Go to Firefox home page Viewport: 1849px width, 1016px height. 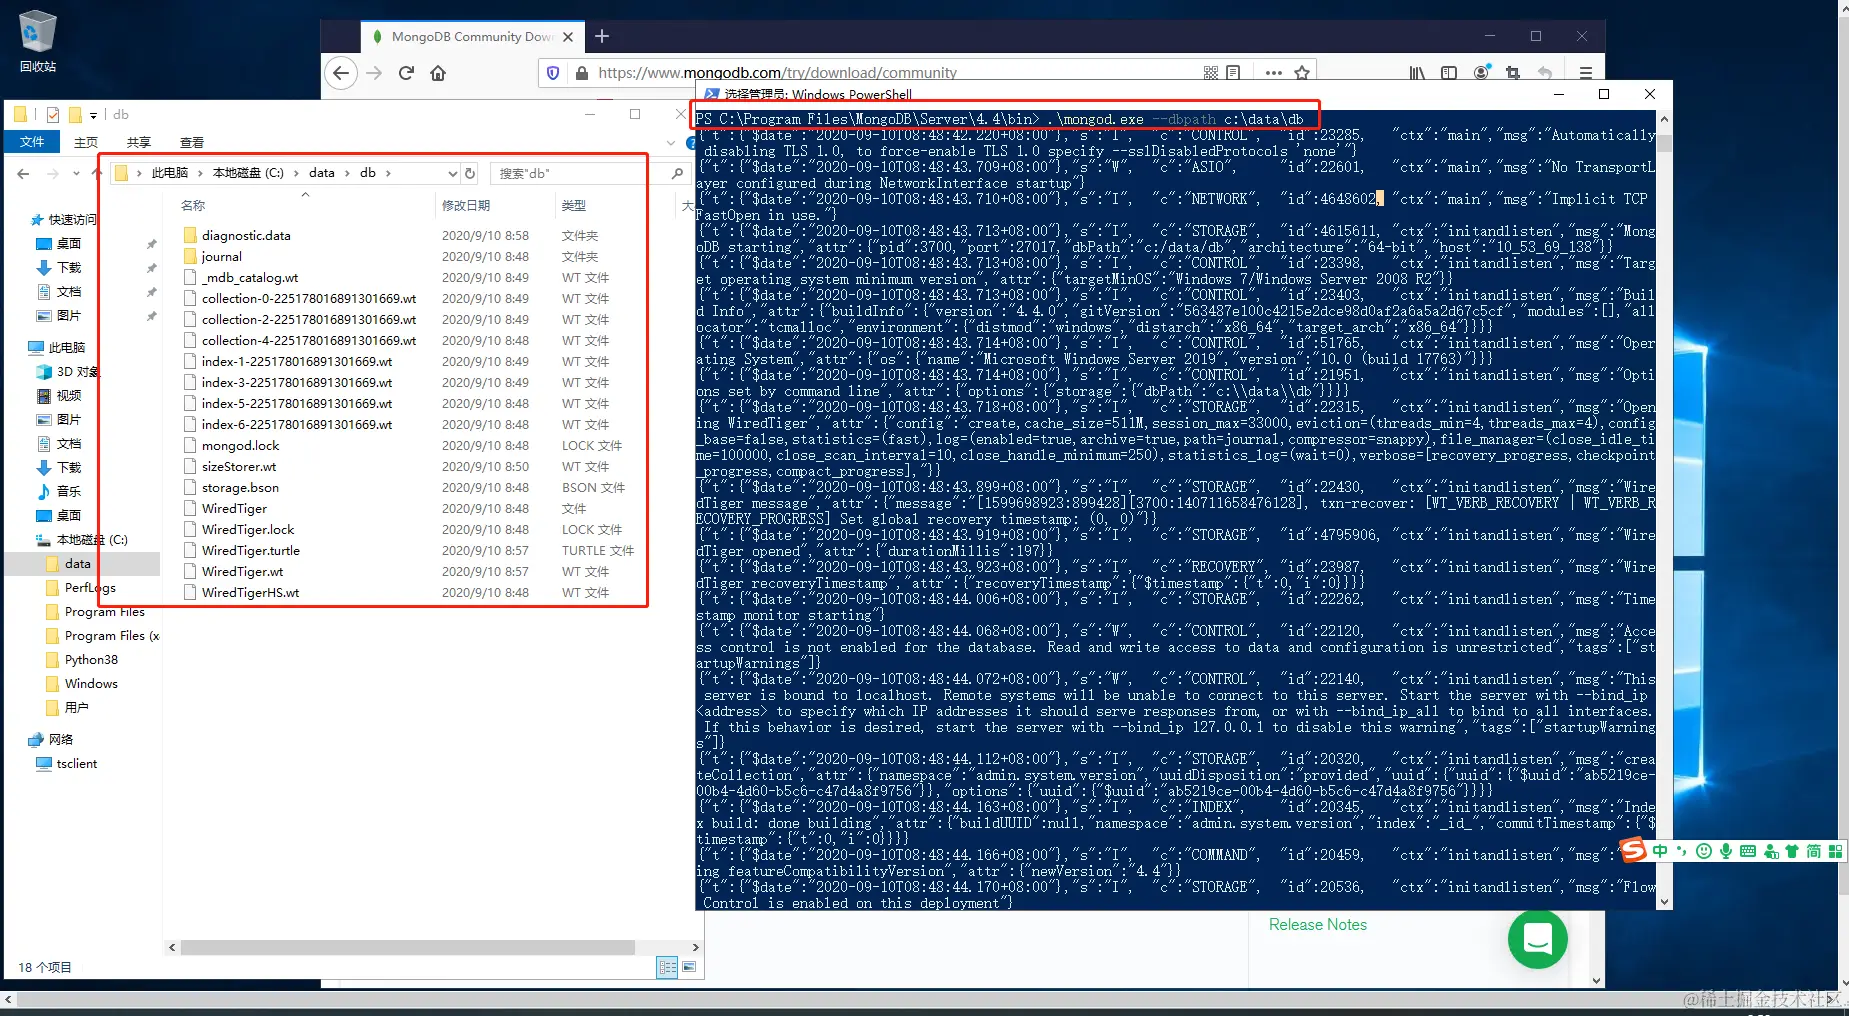(x=438, y=73)
